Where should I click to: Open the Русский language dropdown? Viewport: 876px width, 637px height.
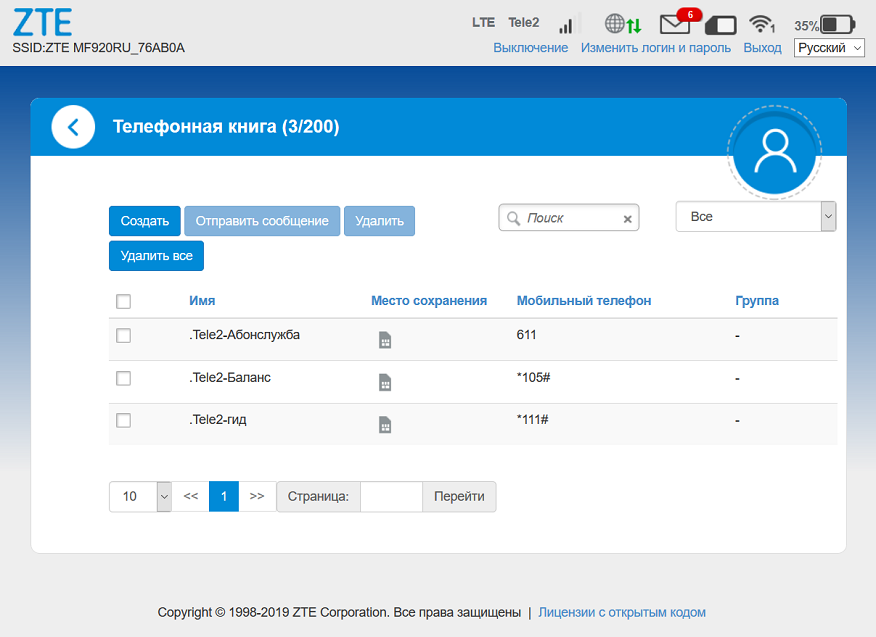[829, 48]
